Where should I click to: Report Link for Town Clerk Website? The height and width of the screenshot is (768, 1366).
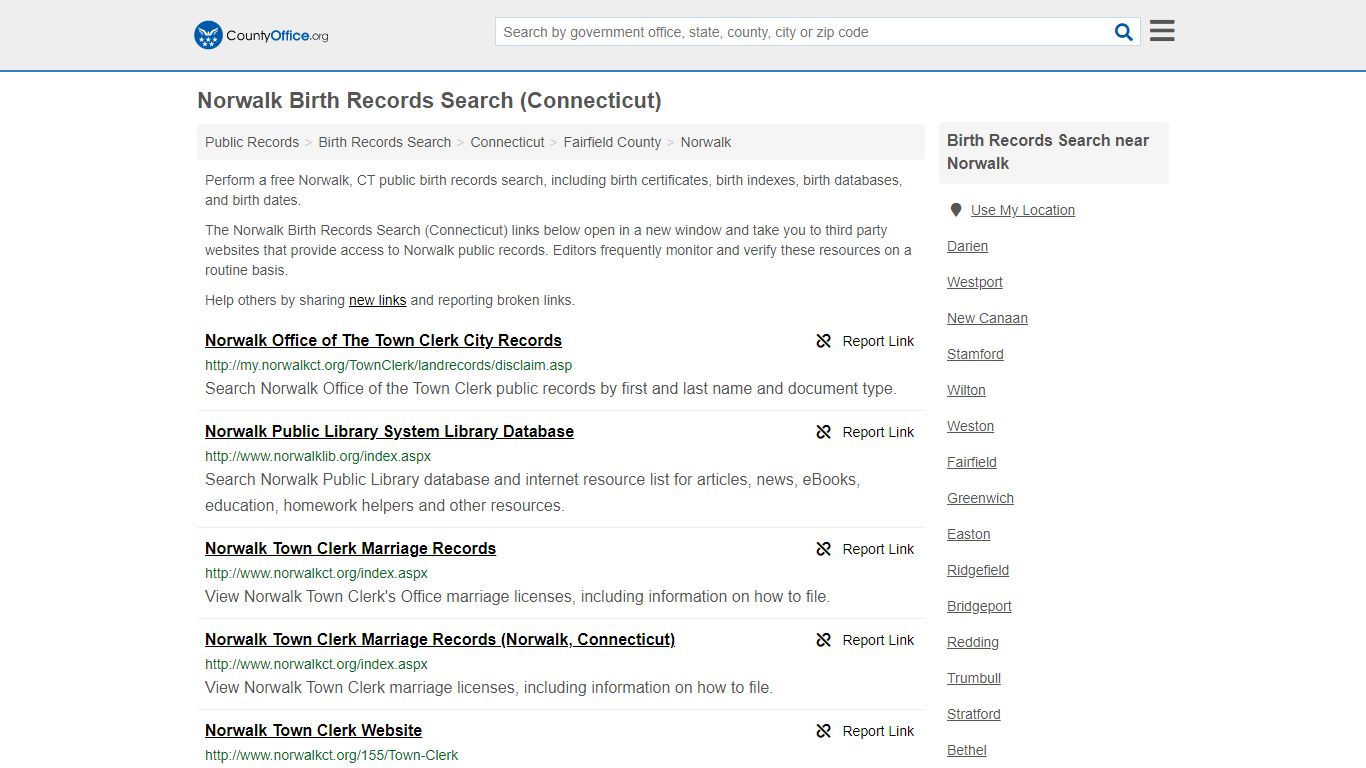click(x=878, y=731)
